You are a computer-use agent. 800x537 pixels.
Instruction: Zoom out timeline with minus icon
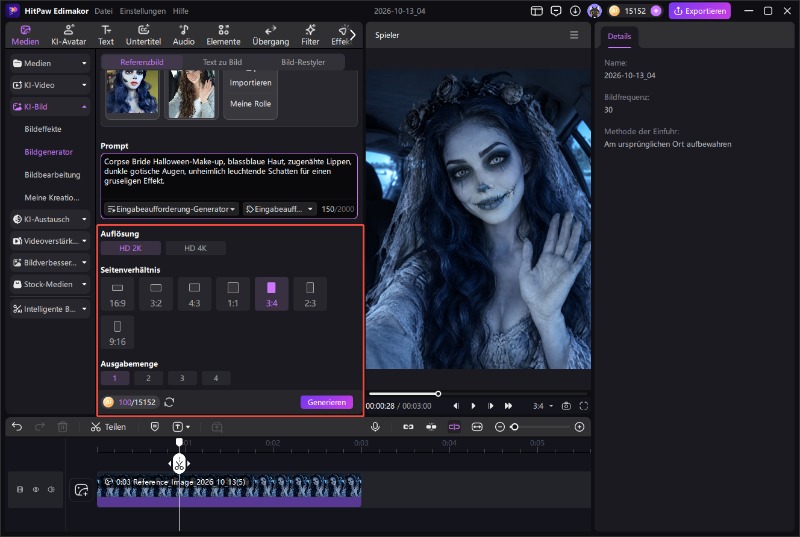pos(500,427)
